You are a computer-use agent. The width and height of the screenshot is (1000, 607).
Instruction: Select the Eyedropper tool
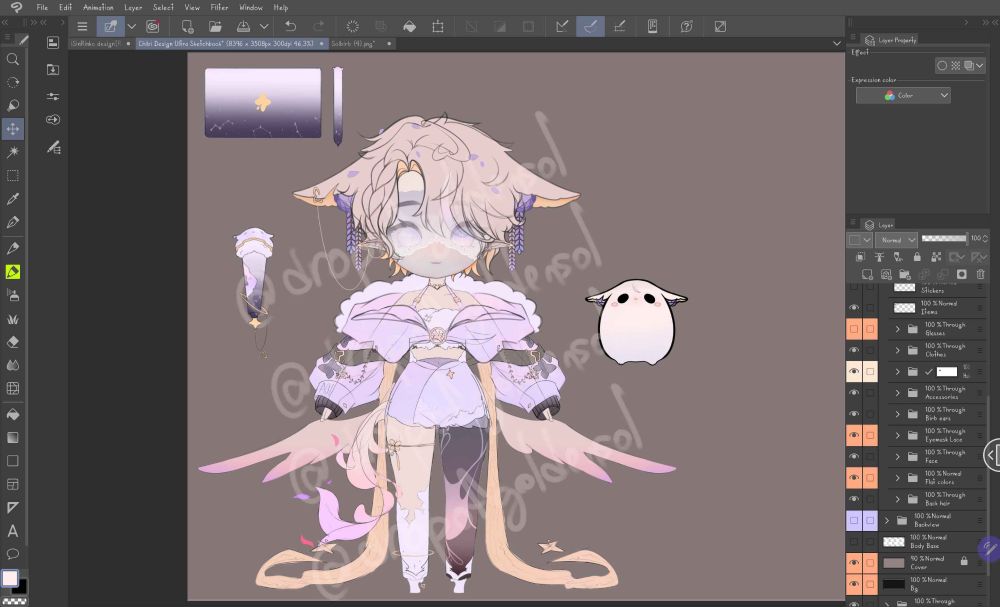pyautogui.click(x=12, y=199)
